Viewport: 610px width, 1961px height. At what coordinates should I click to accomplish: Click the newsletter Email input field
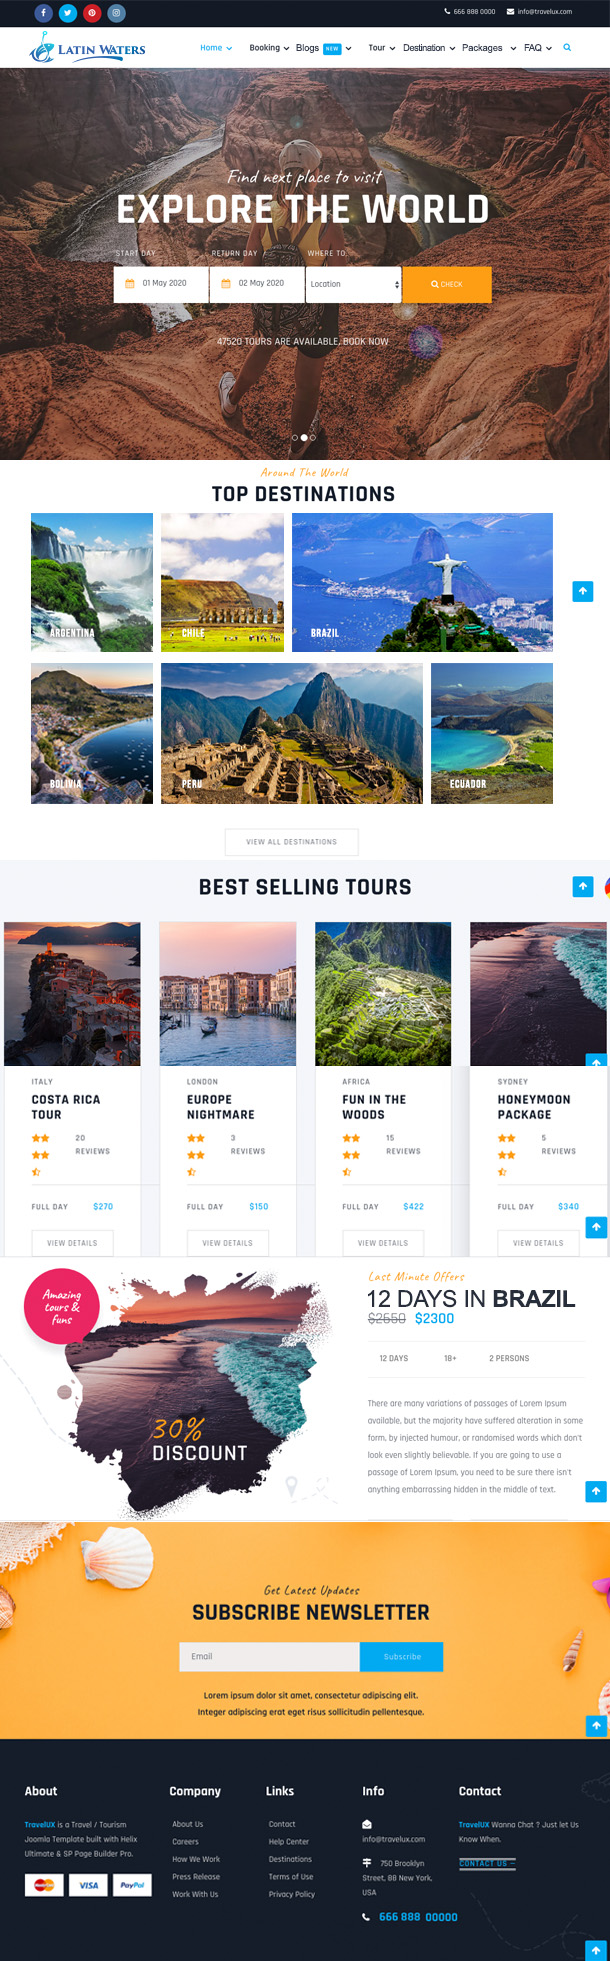coord(269,1656)
